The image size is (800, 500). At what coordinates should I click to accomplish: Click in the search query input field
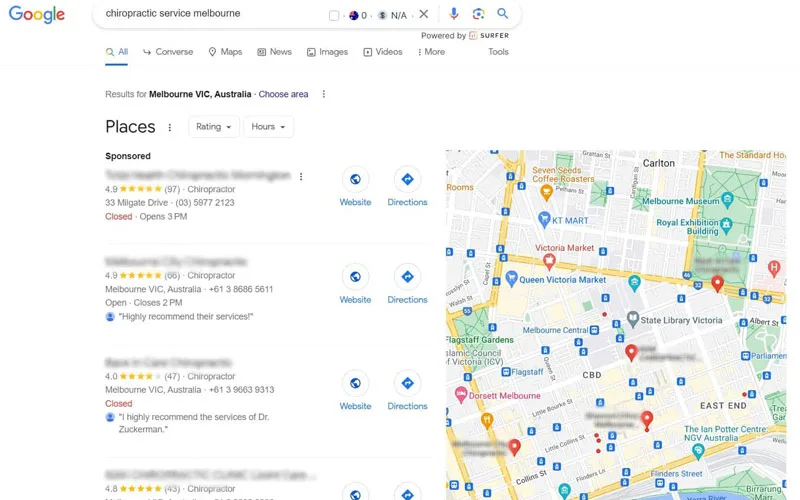pyautogui.click(x=214, y=14)
